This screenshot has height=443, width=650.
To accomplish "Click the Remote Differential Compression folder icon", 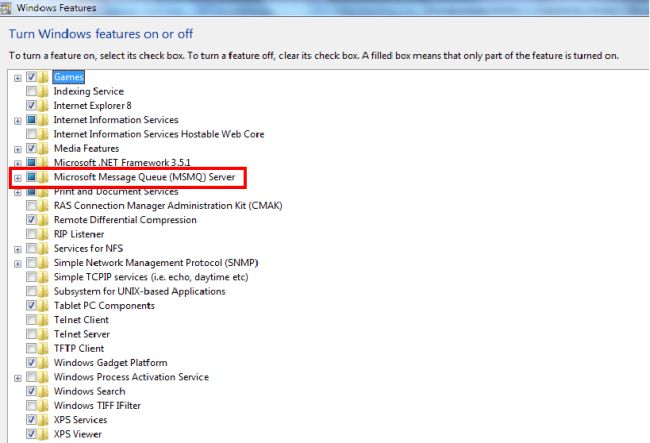I will [43, 220].
